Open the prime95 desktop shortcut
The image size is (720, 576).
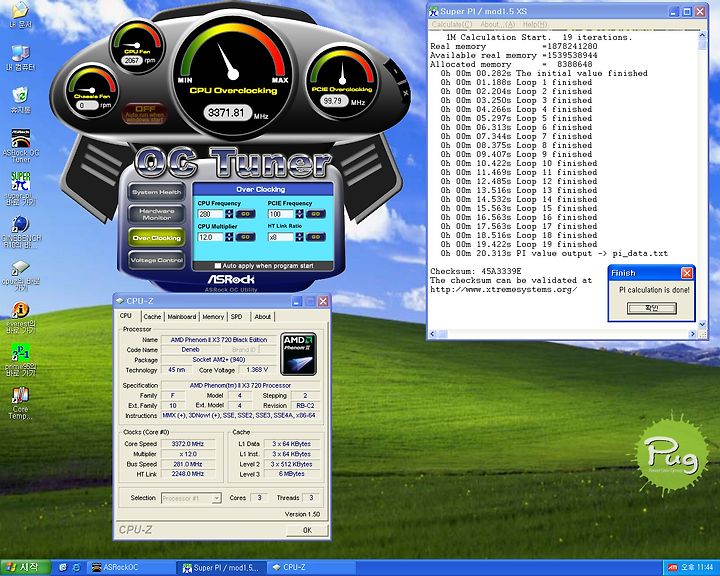click(21, 360)
